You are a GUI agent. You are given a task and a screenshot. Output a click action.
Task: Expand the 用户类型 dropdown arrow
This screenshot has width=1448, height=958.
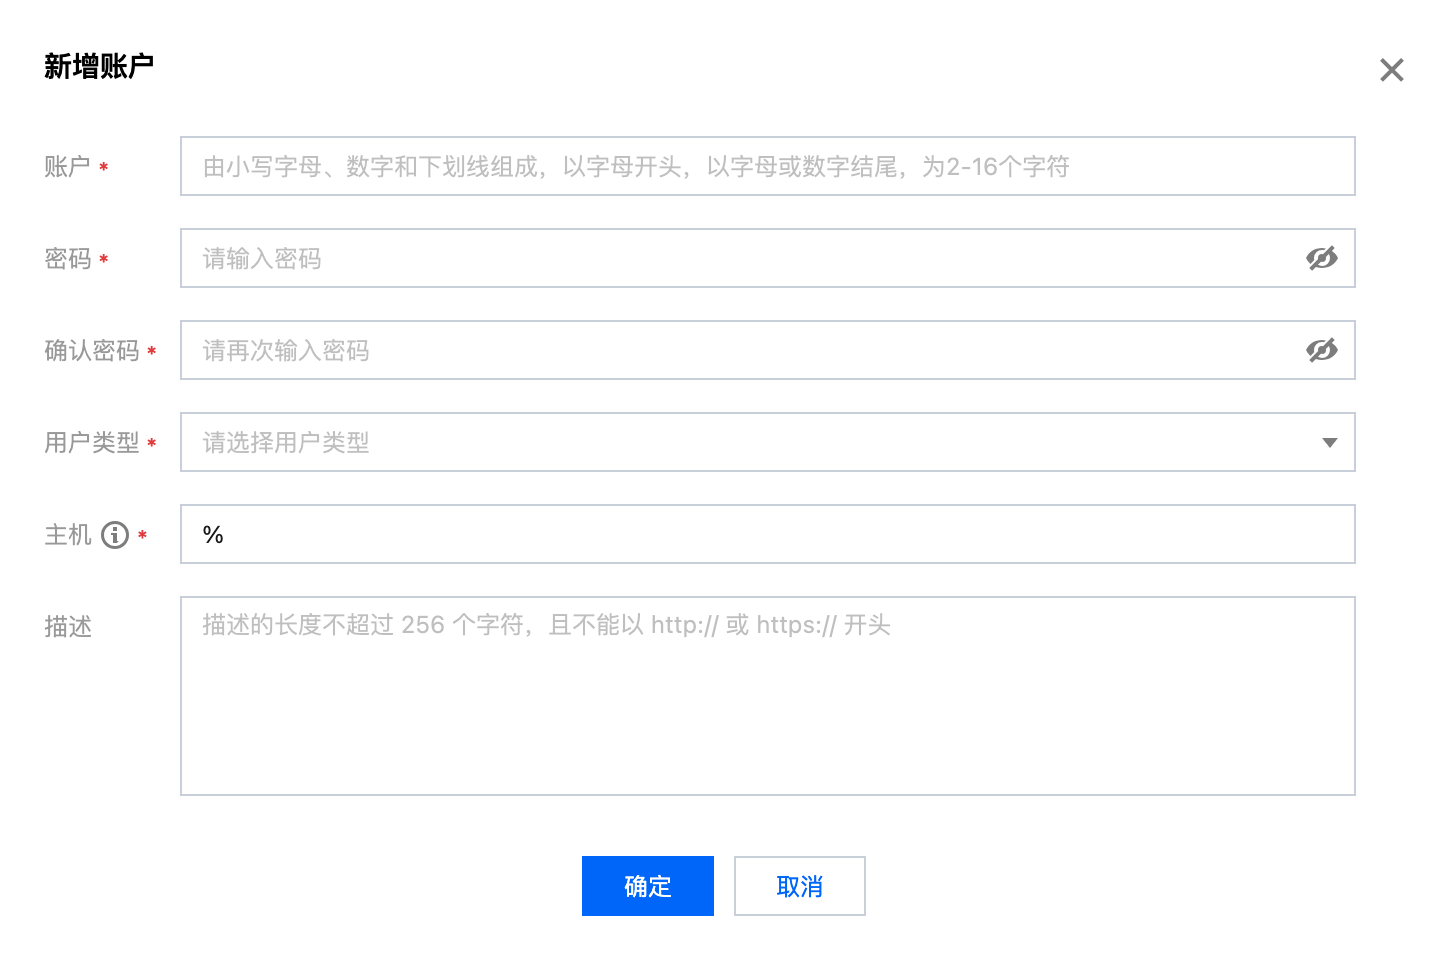click(1329, 443)
